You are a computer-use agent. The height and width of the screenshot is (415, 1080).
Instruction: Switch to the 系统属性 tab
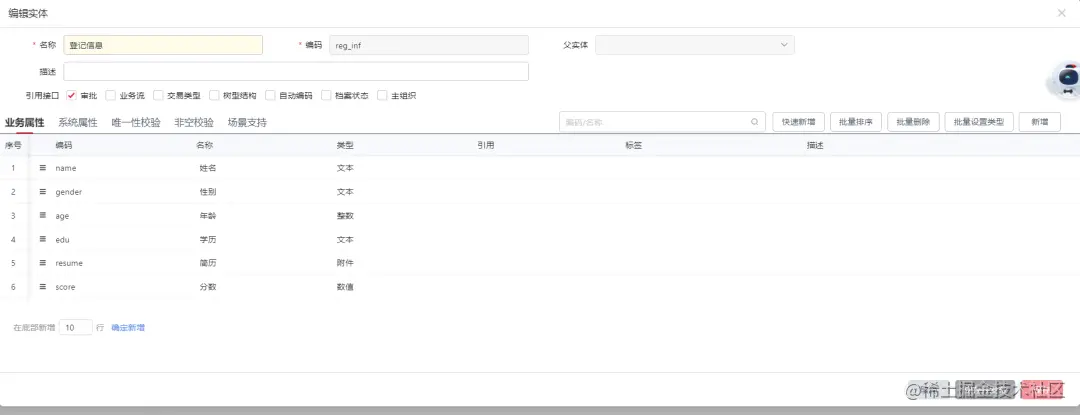point(78,123)
